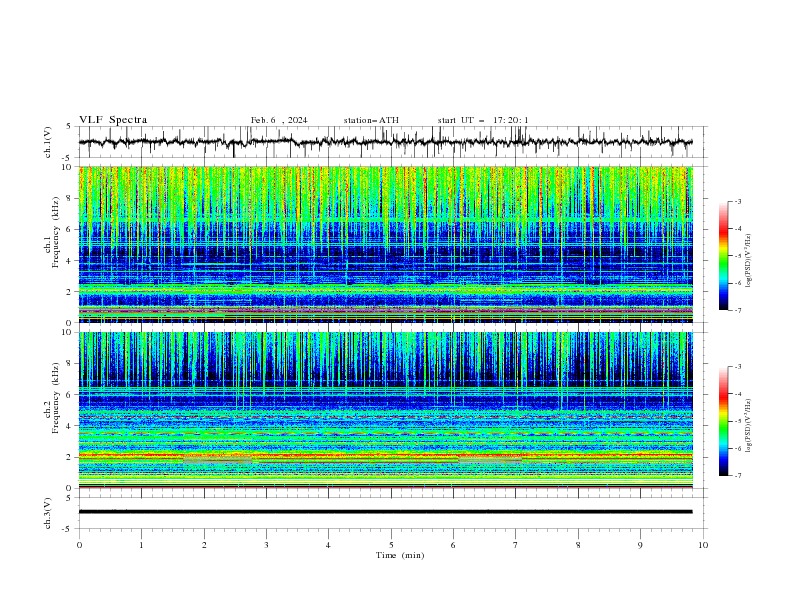This screenshot has width=792, height=612.
Task: Click the time axis tick label "3"
Action: point(266,545)
